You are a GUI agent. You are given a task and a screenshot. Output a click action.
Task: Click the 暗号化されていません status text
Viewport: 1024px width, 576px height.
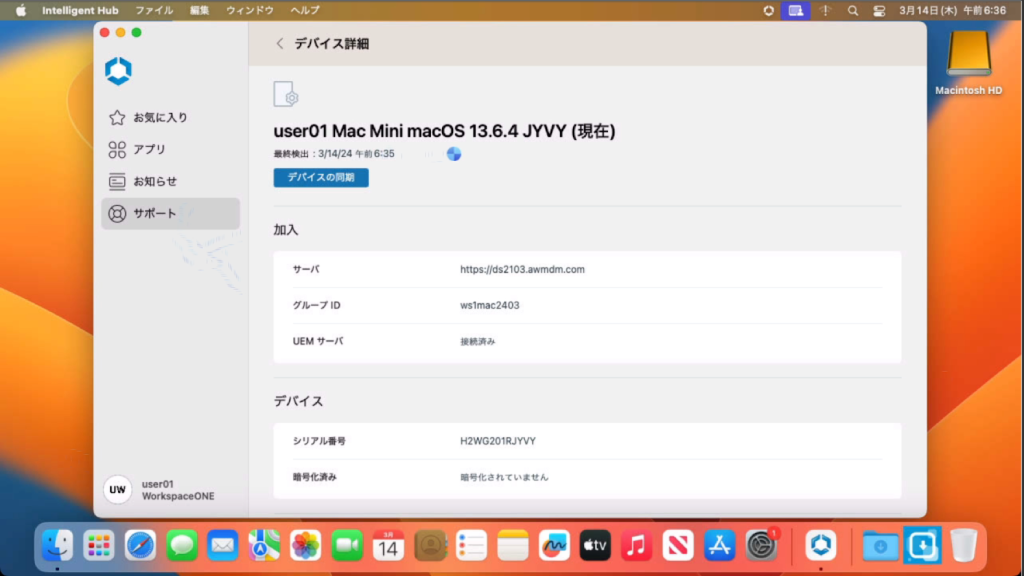tap(504, 477)
